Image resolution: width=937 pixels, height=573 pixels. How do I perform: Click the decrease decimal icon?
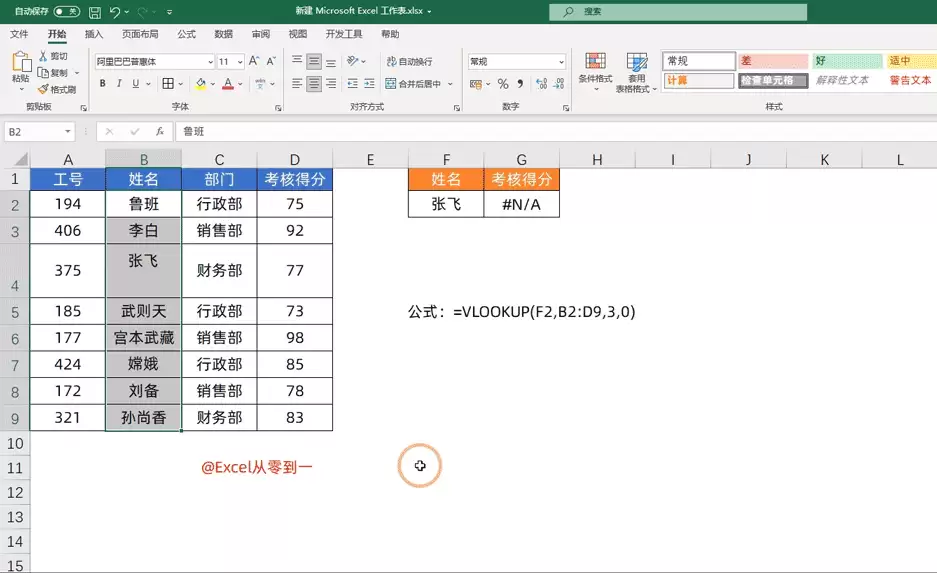point(559,84)
